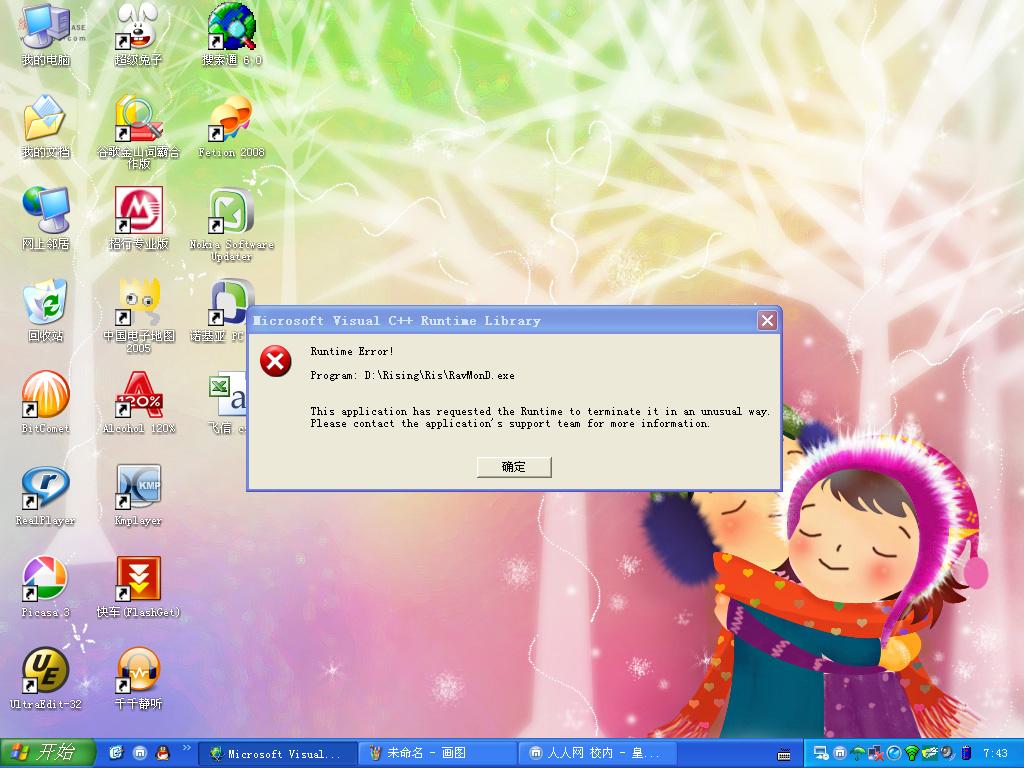Screen dimensions: 1024x768
Task: Click the green wireless signal tray icon
Action: pos(912,754)
